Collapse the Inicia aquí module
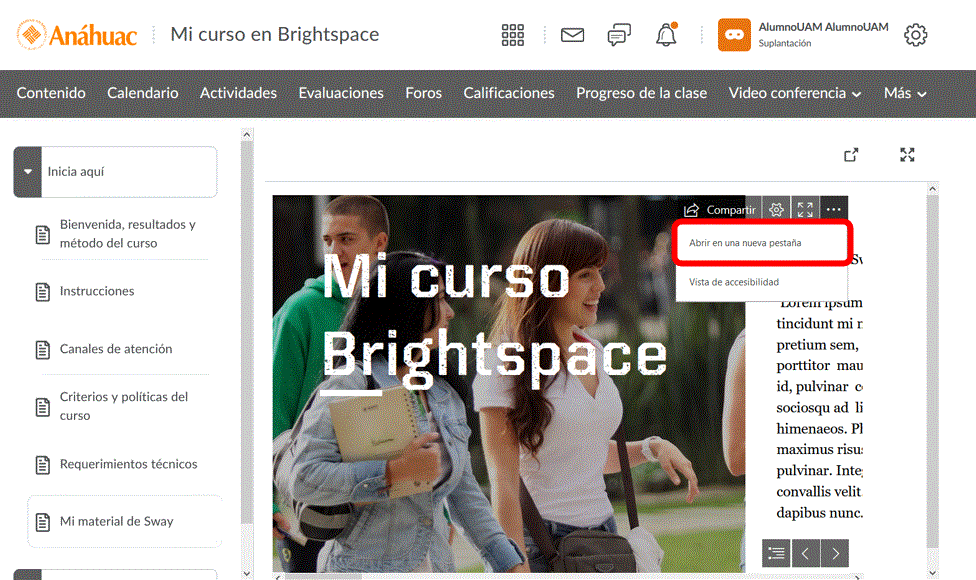This screenshot has width=976, height=580. click(x=28, y=172)
